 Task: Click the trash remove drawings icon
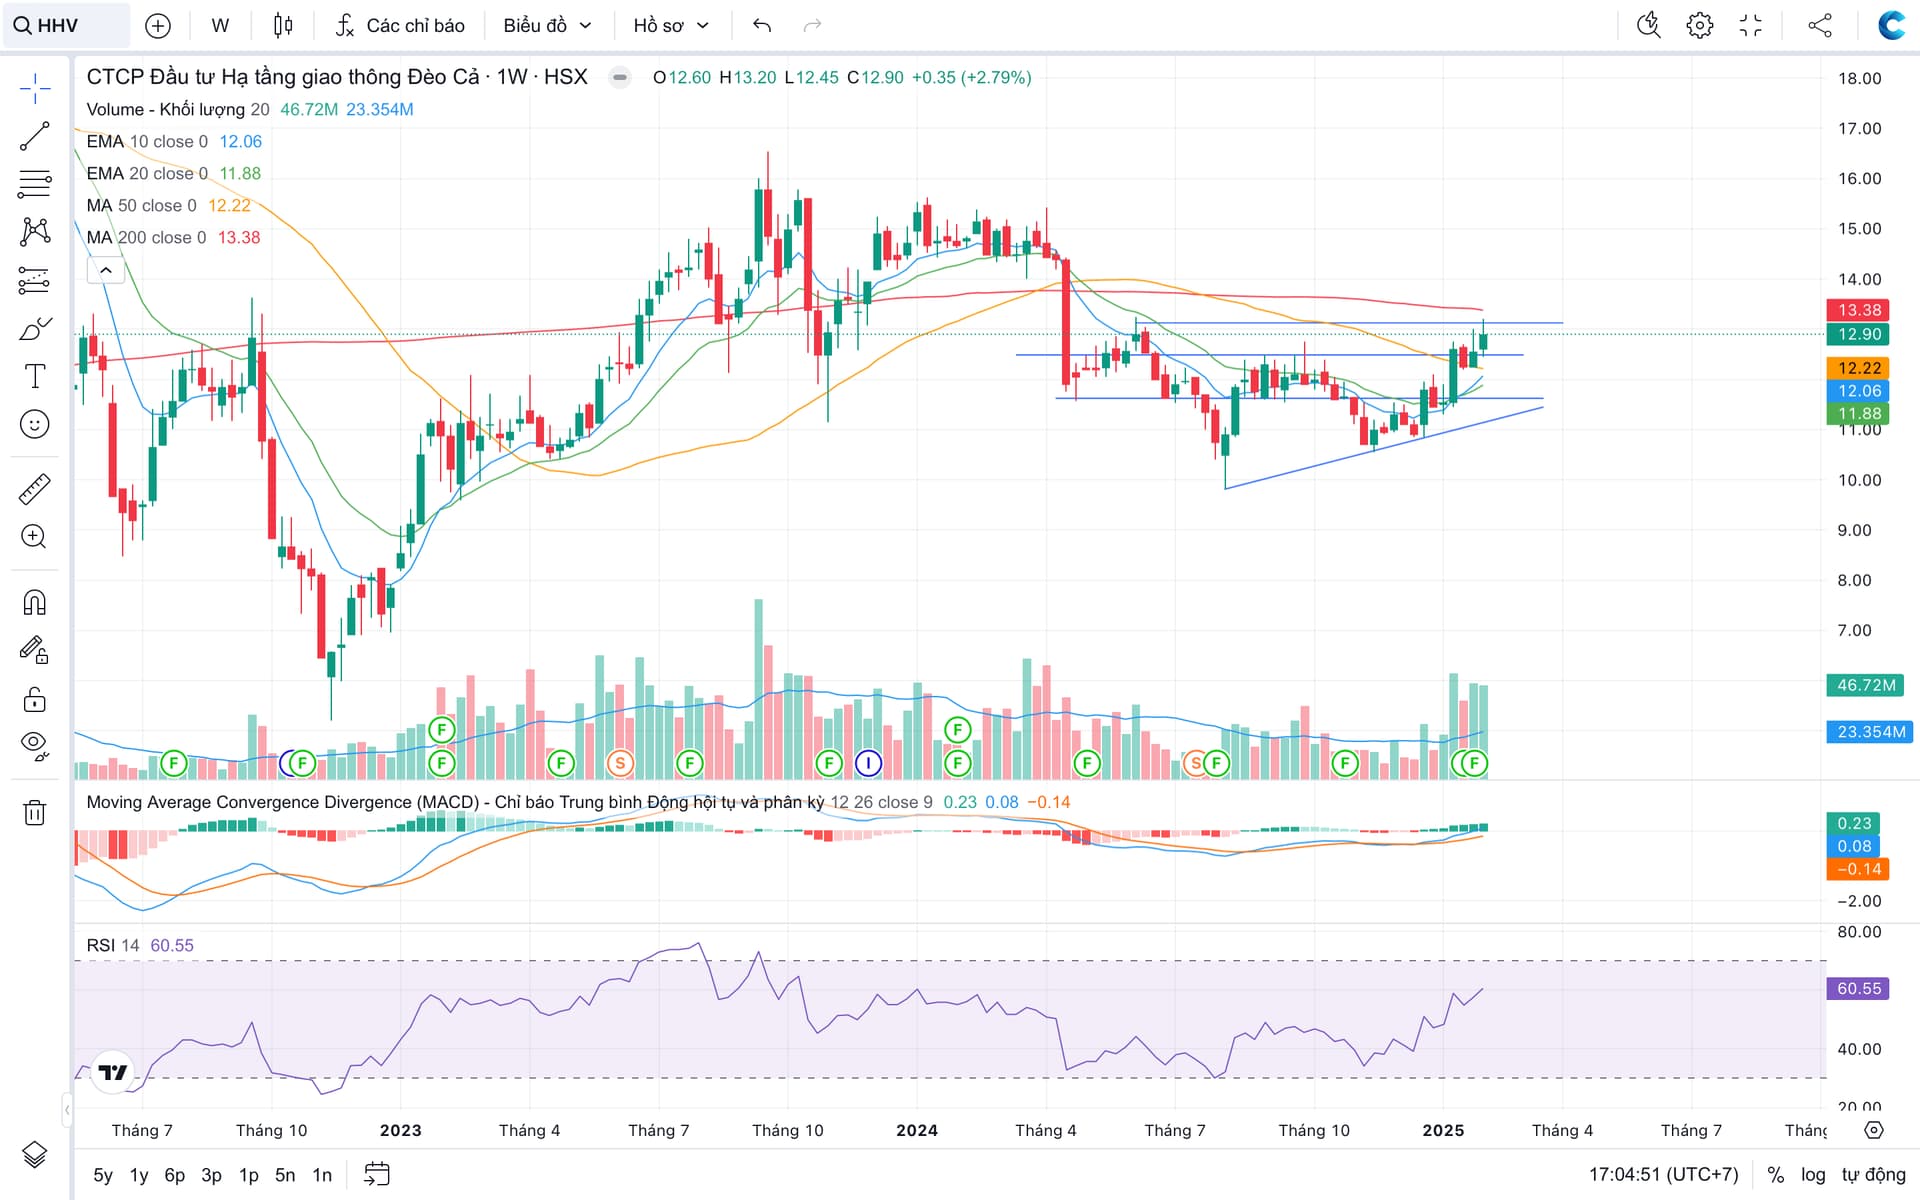coord(34,812)
